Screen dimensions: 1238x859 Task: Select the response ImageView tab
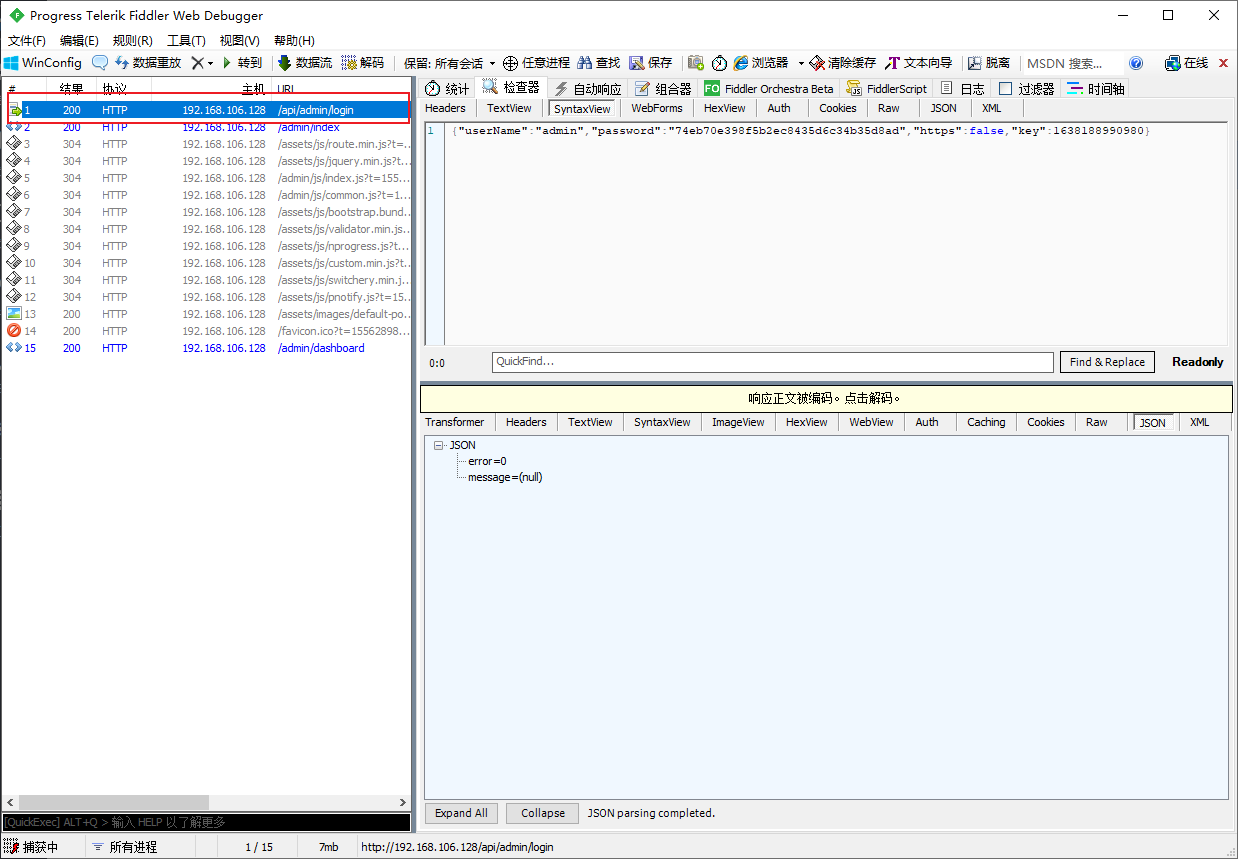tap(738, 422)
